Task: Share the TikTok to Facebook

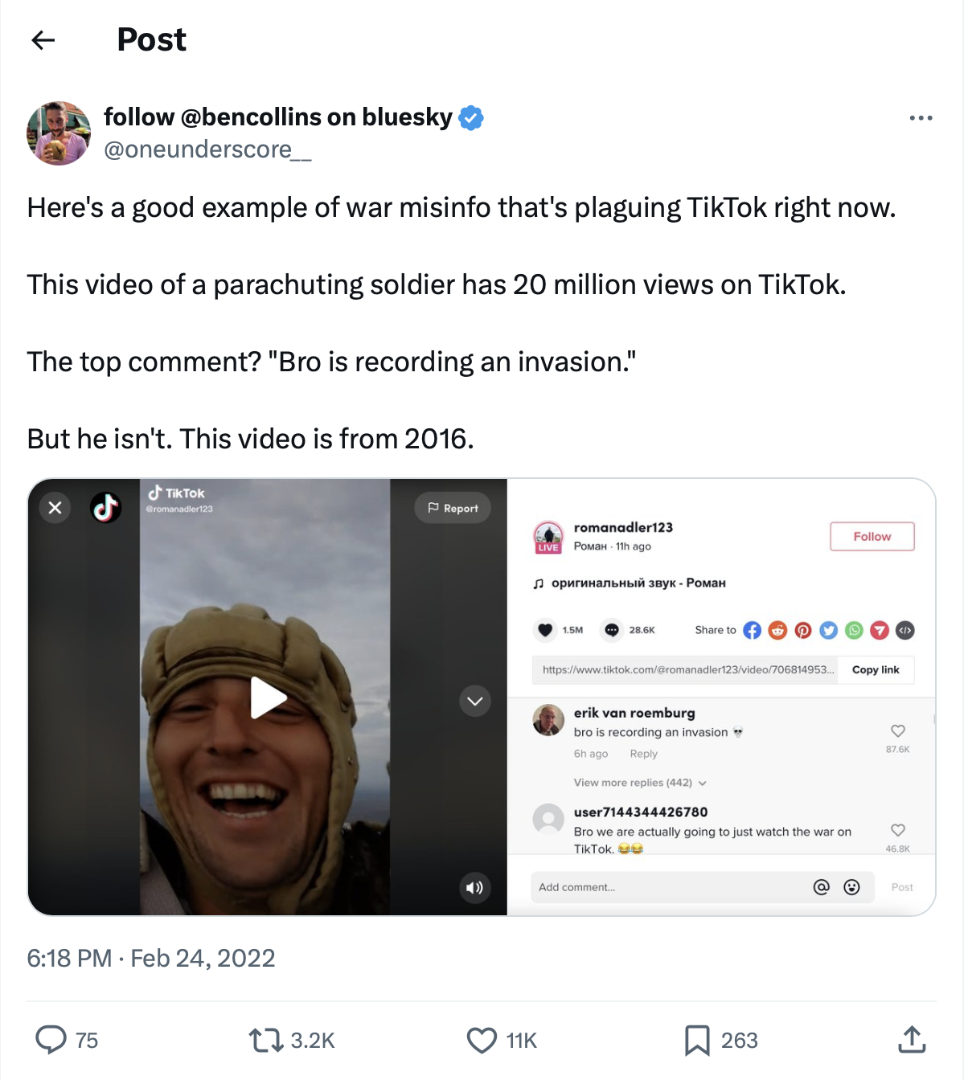Action: tap(752, 630)
